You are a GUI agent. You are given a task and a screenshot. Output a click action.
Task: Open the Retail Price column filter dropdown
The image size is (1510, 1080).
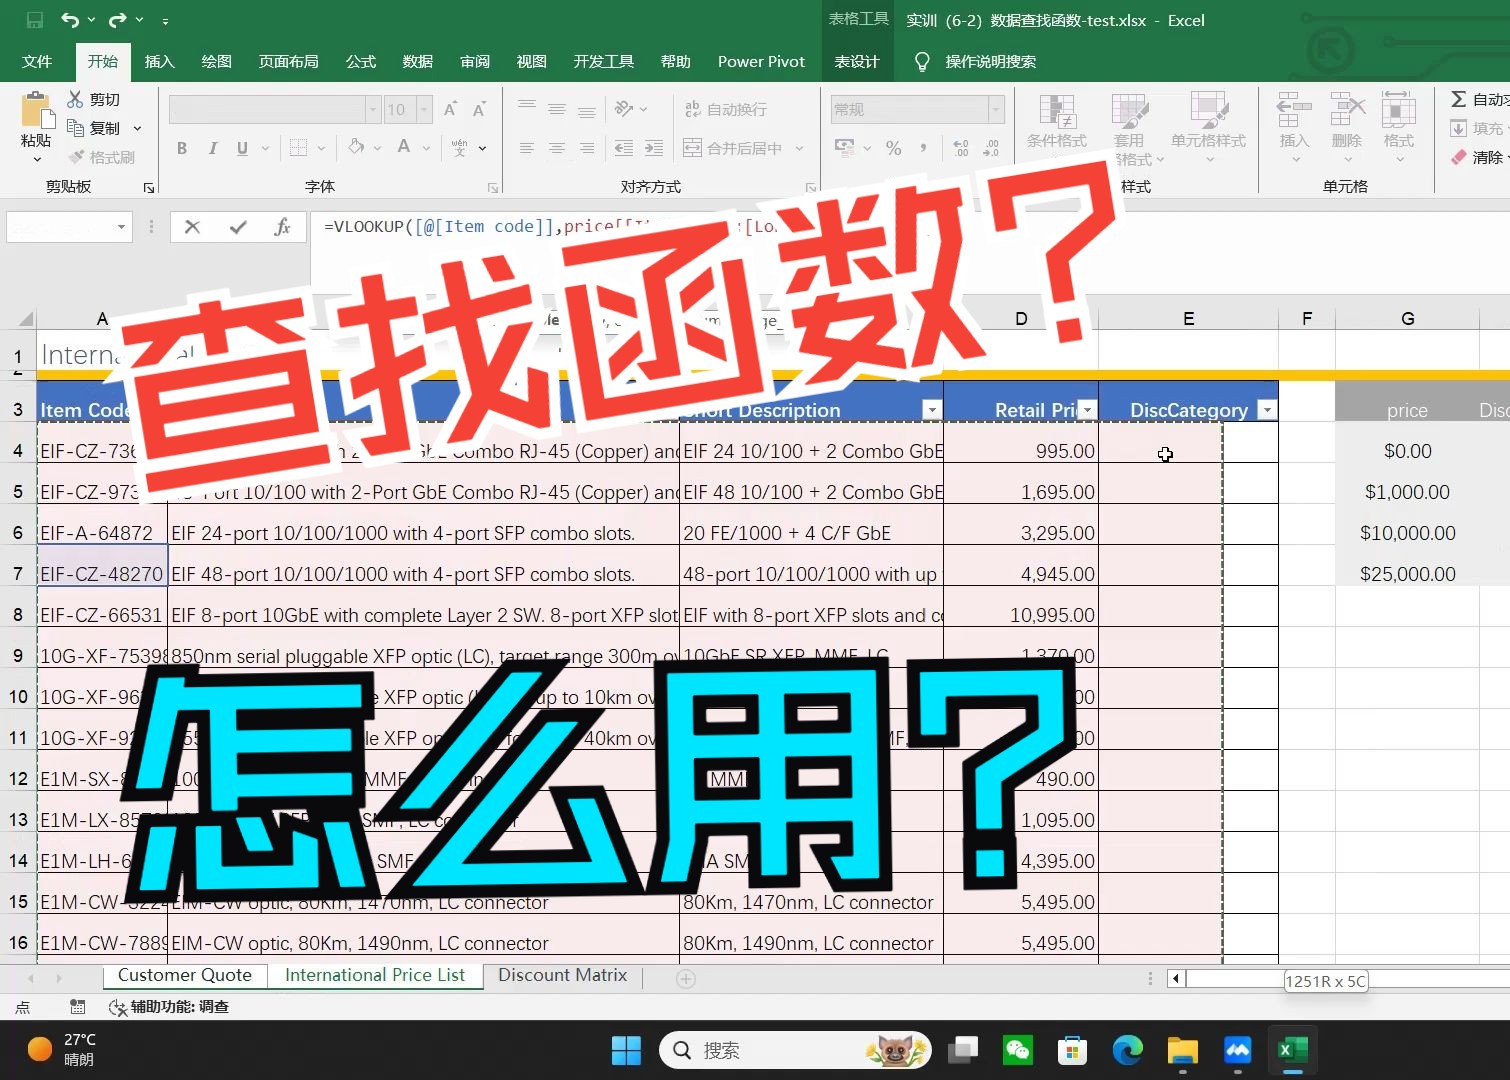1086,409
